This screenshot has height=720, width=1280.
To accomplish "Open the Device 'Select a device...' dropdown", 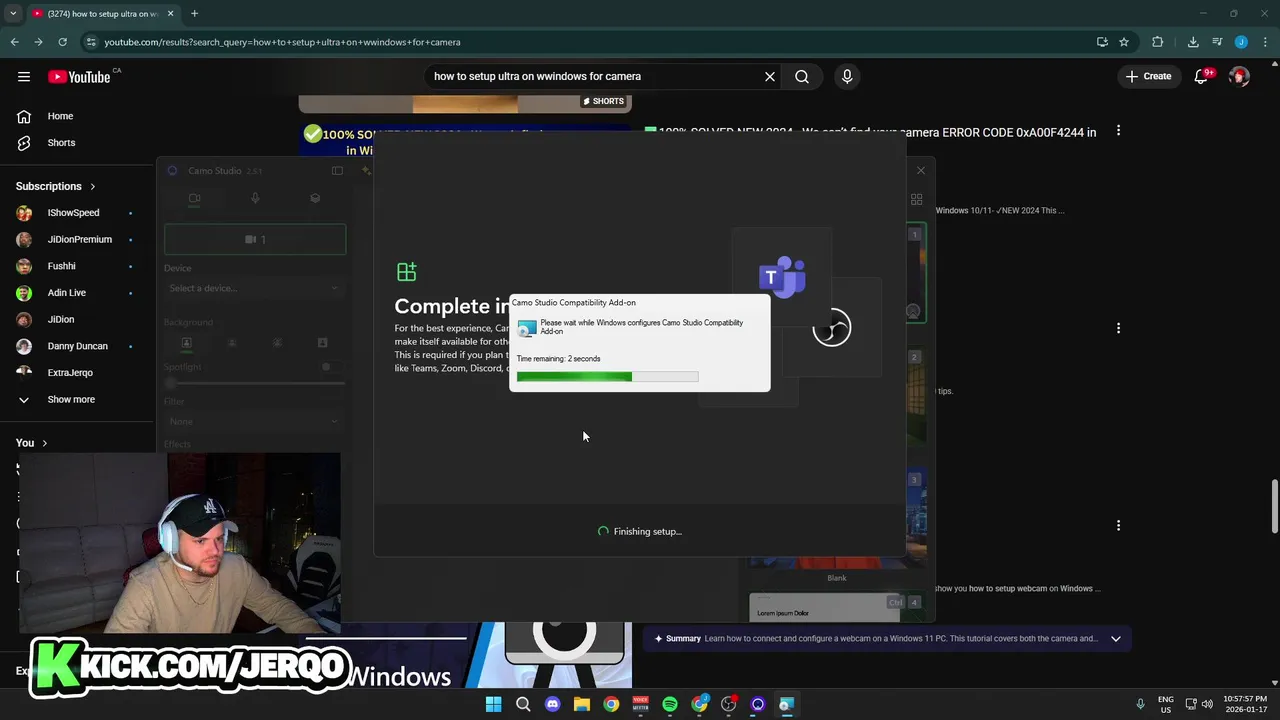I will pos(254,288).
